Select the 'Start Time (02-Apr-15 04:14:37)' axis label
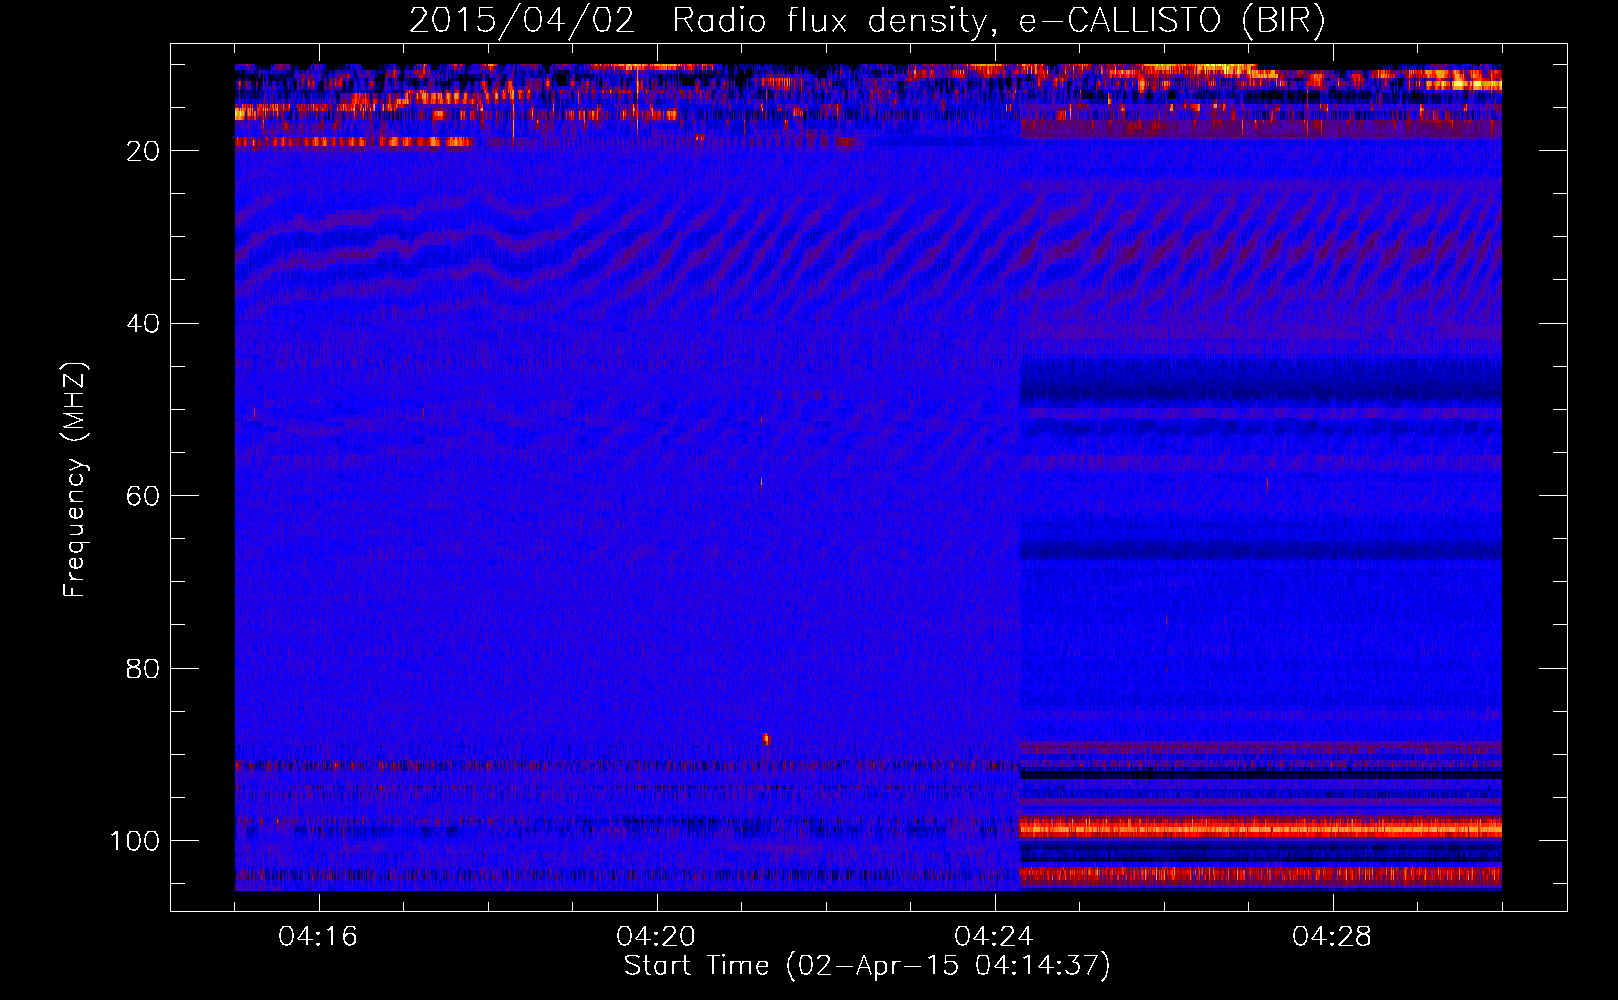 click(867, 966)
